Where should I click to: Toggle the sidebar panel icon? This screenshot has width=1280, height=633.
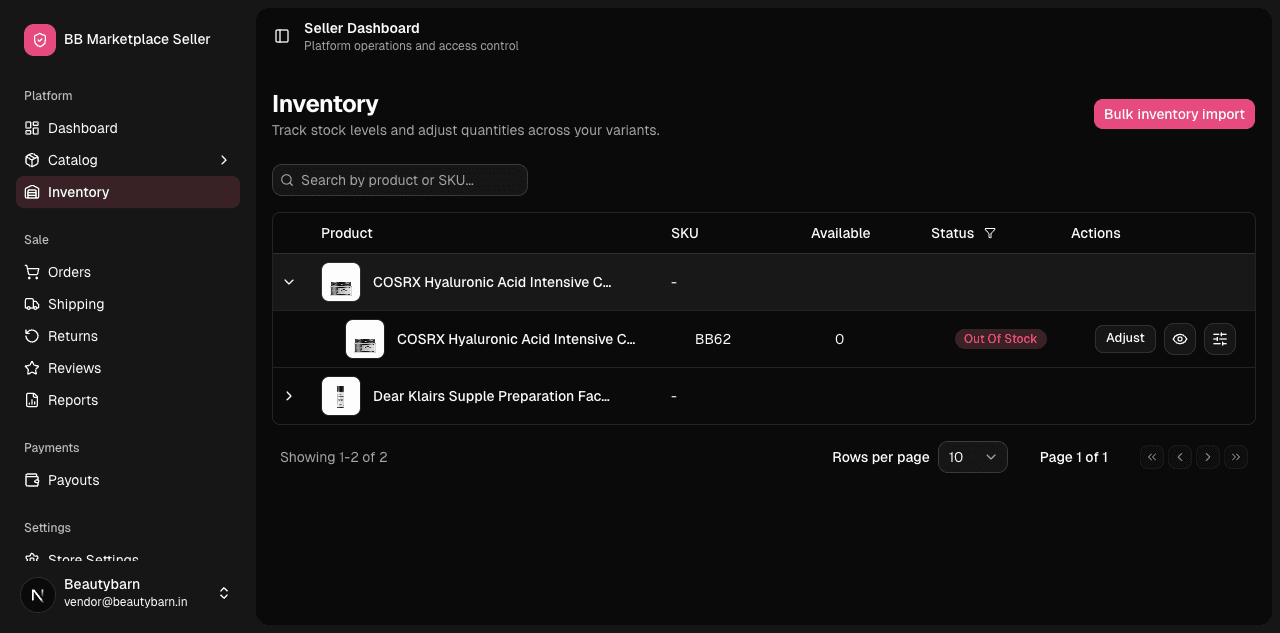click(282, 36)
